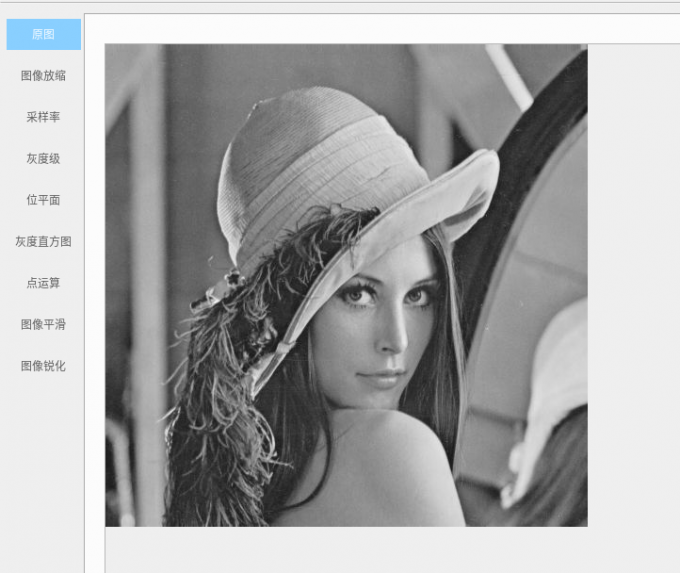Viewport: 680px width, 573px height.
Task: Open the 图像放缩 menu item
Action: [43, 75]
